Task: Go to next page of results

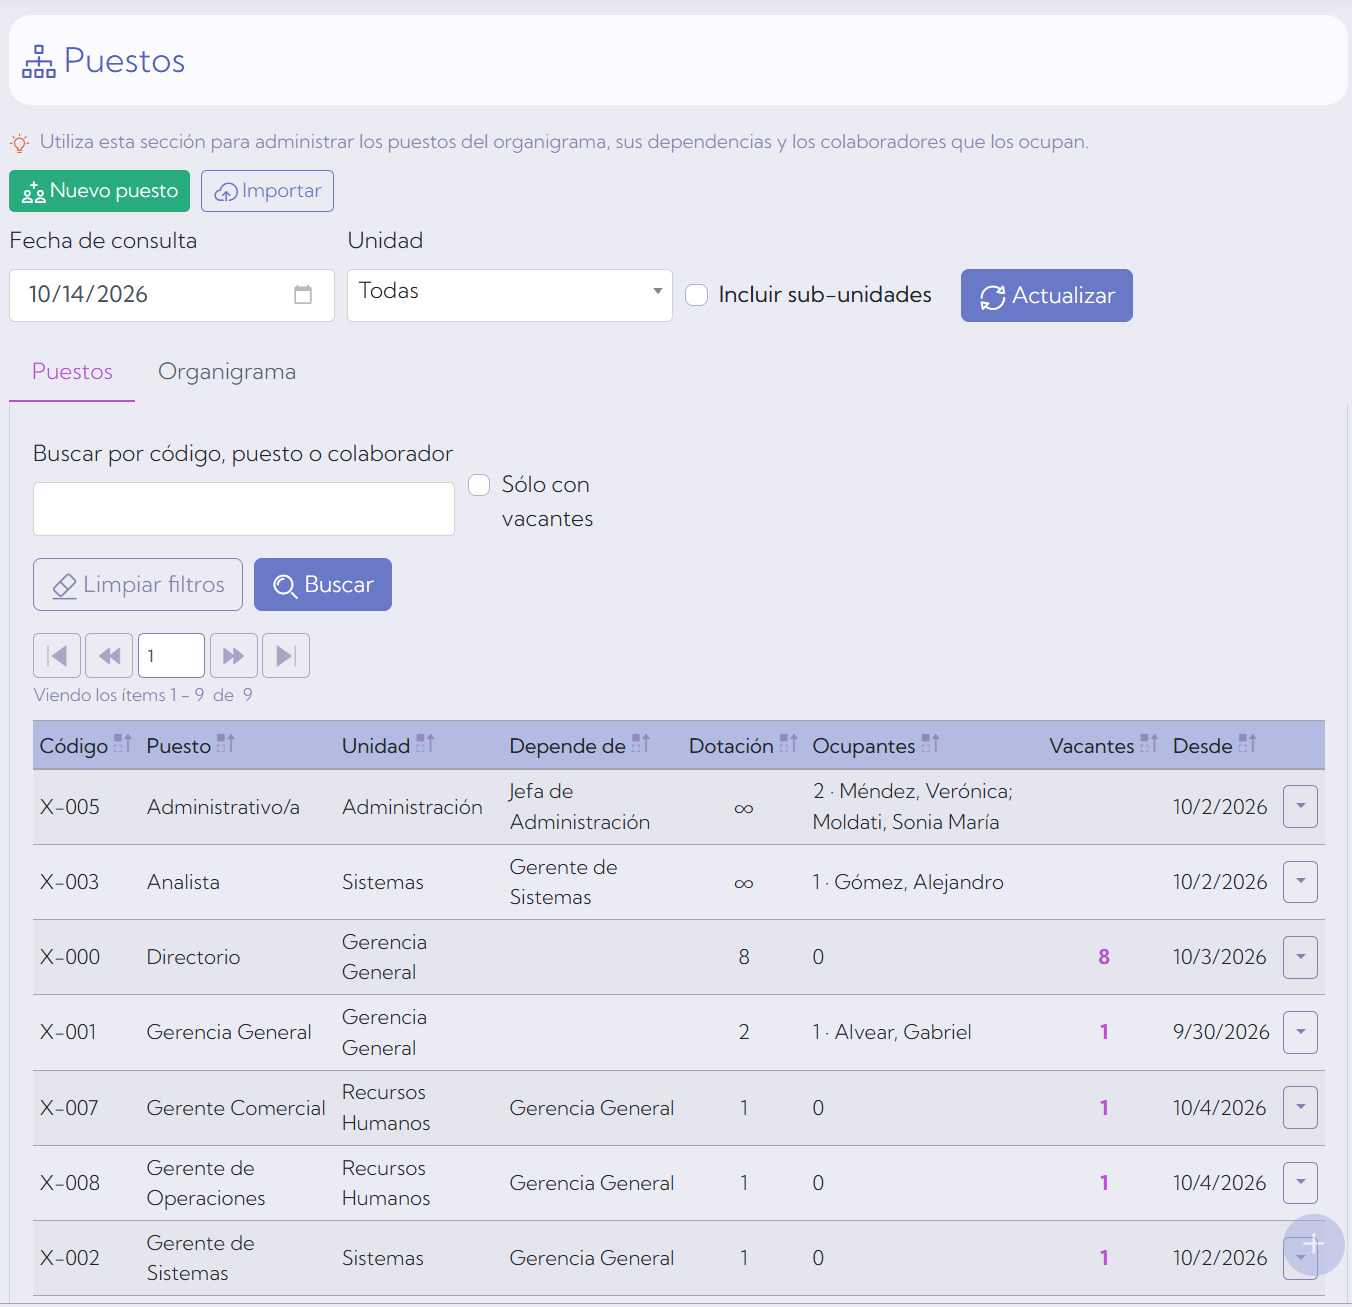Action: pyautogui.click(x=234, y=656)
